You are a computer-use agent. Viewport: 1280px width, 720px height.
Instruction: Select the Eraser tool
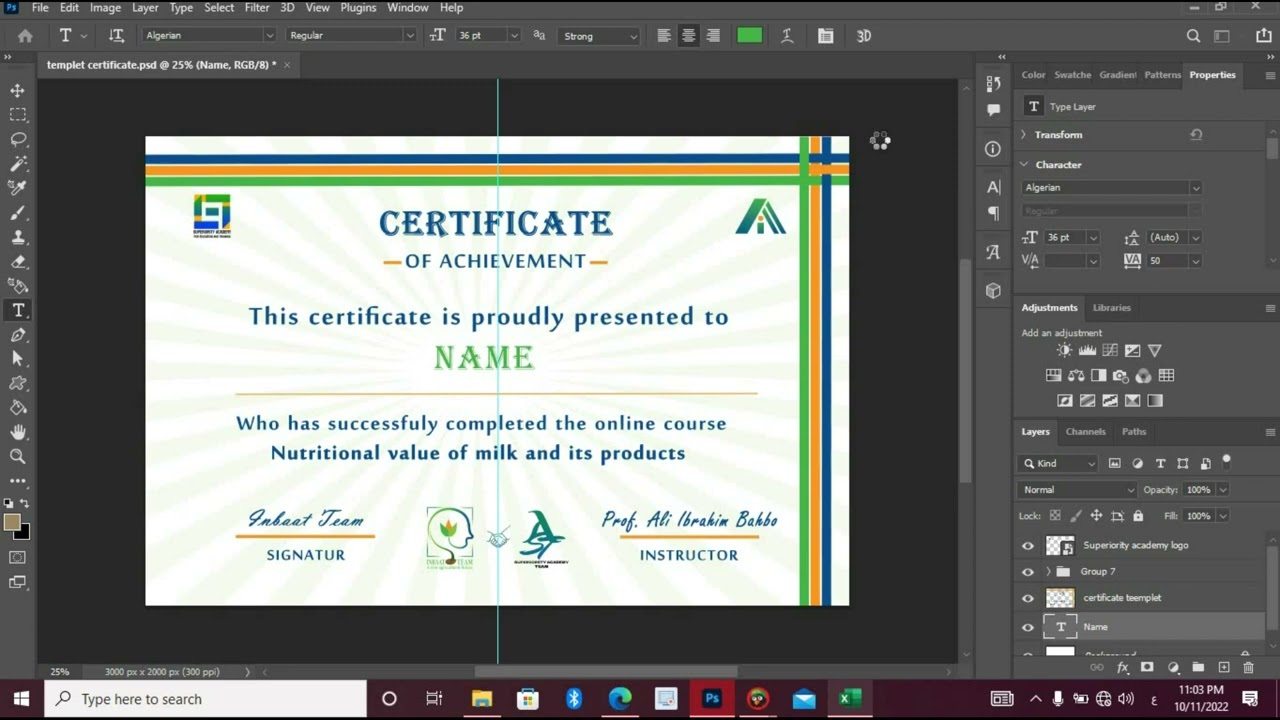tap(18, 261)
